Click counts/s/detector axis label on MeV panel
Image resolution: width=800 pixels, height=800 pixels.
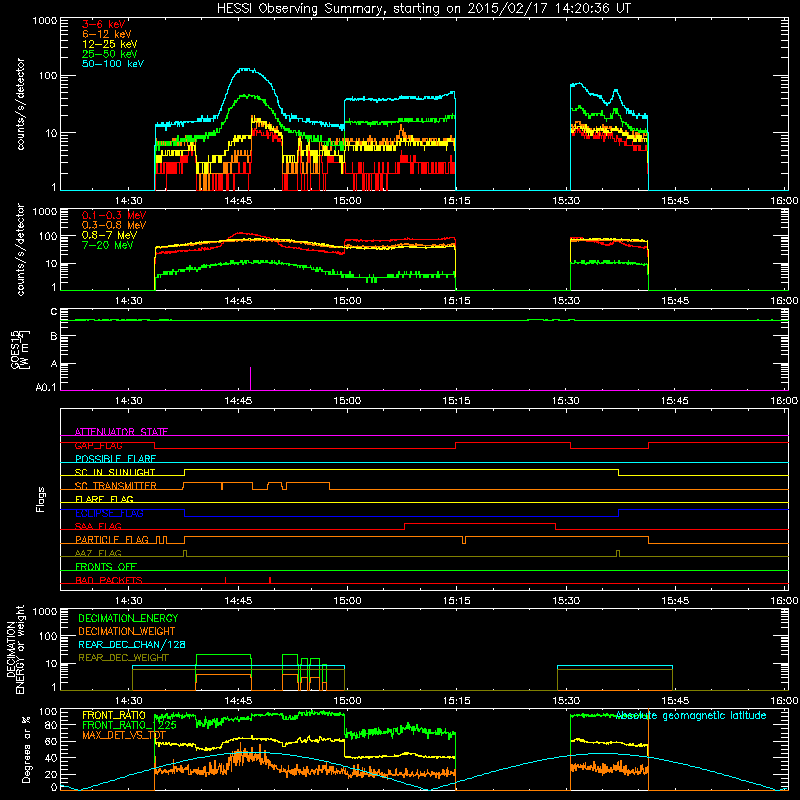tap(20, 250)
